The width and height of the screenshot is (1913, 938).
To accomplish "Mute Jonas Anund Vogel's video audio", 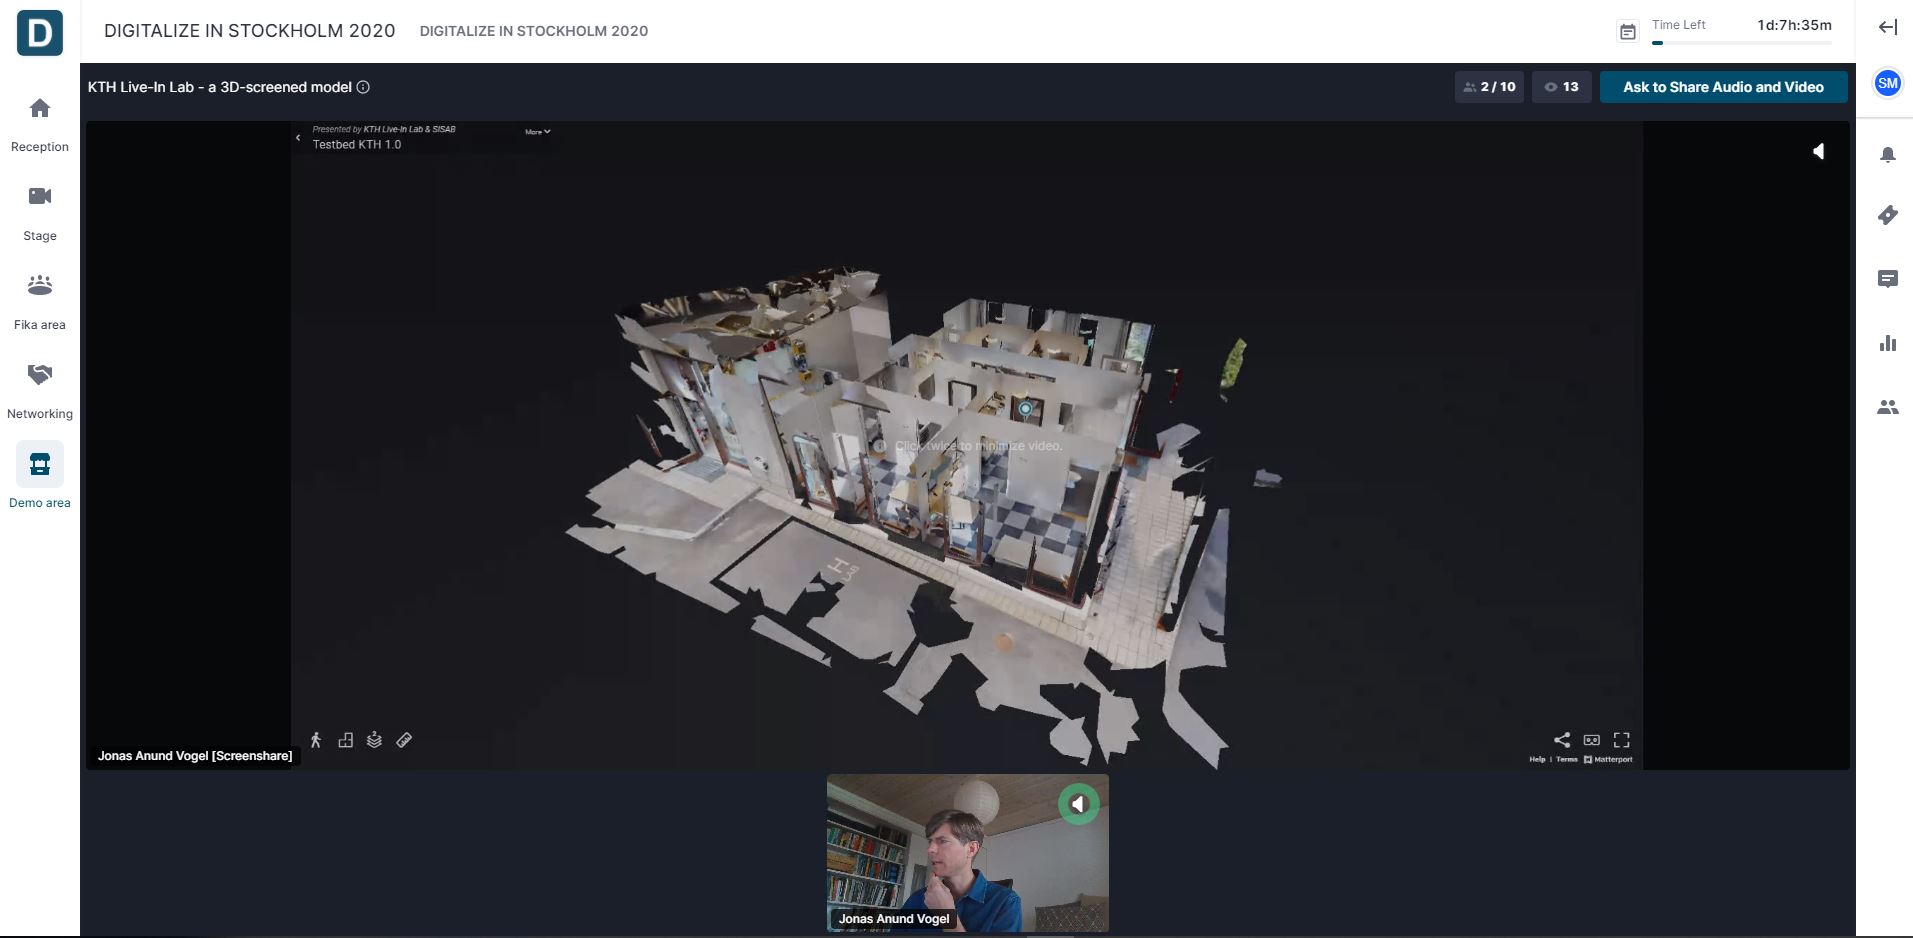I will [1078, 804].
